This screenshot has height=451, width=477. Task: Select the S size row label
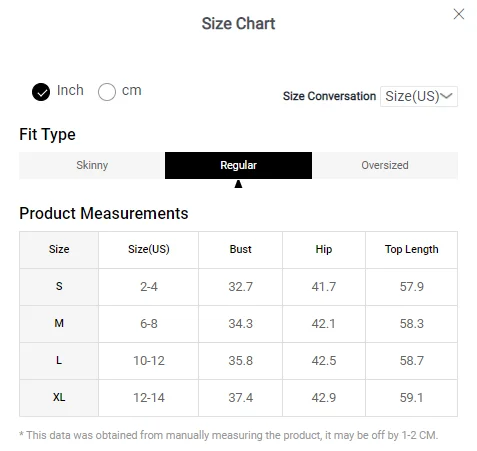click(59, 286)
